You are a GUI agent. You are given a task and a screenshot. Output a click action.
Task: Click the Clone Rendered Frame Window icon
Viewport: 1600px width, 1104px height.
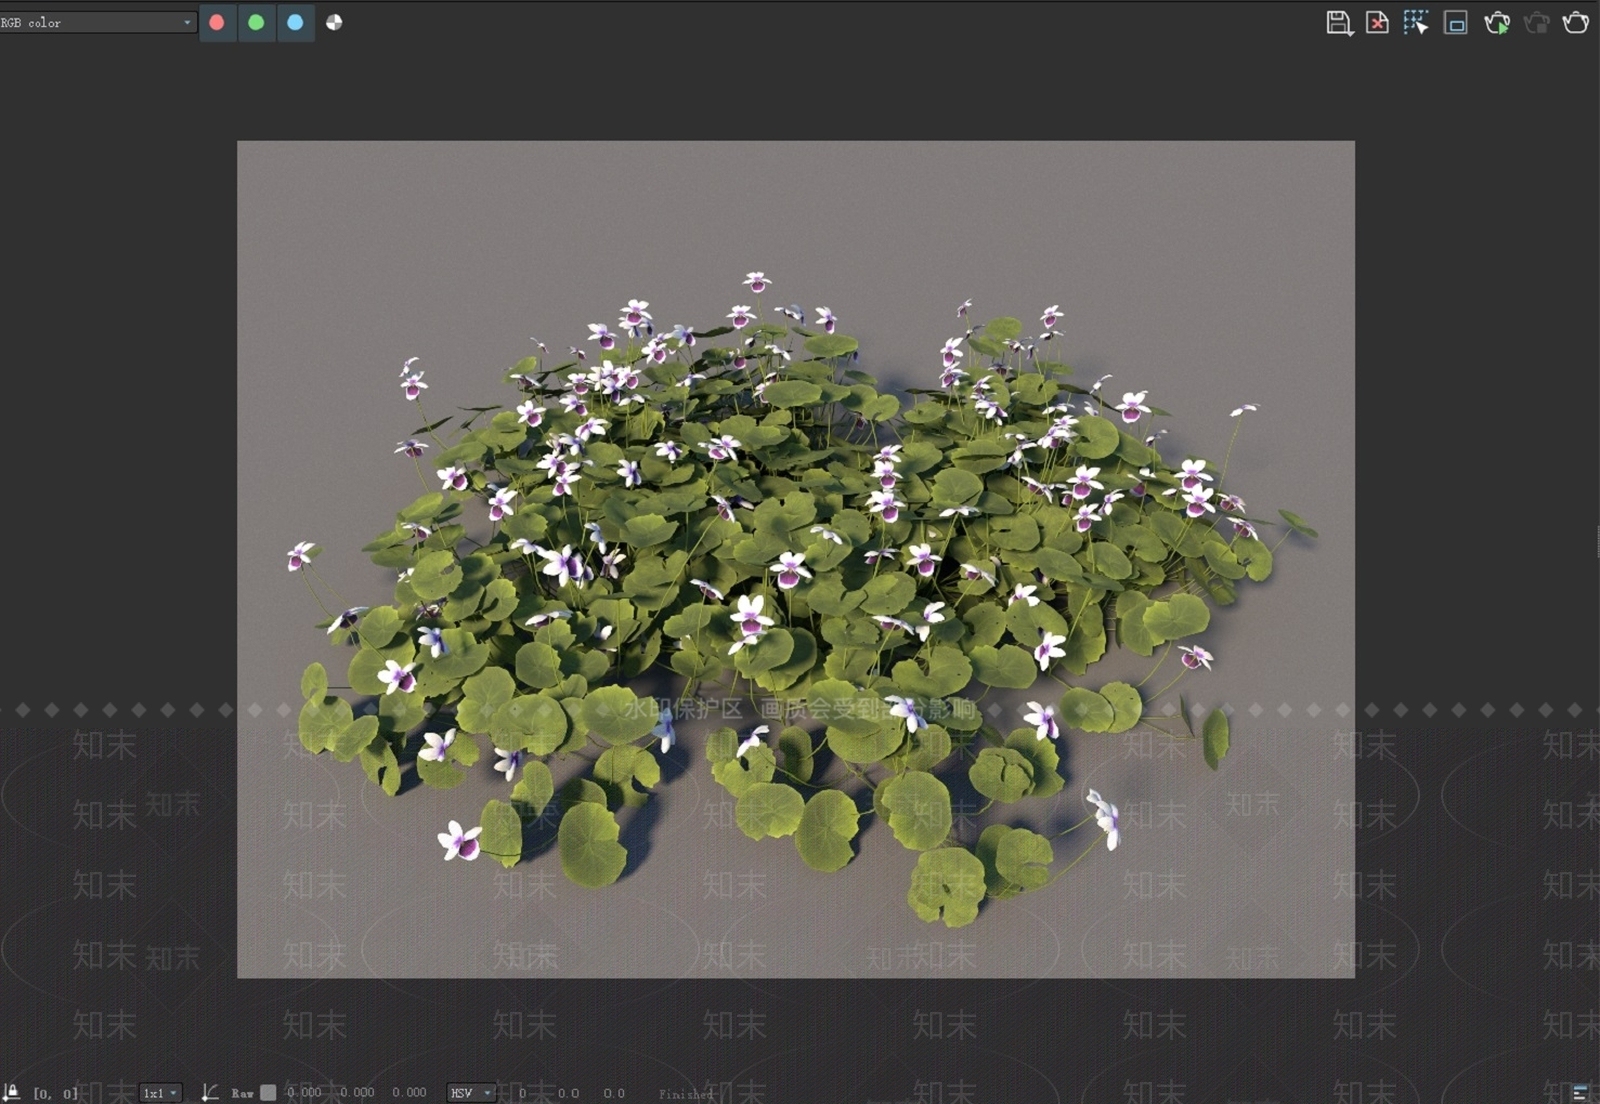tap(1455, 22)
